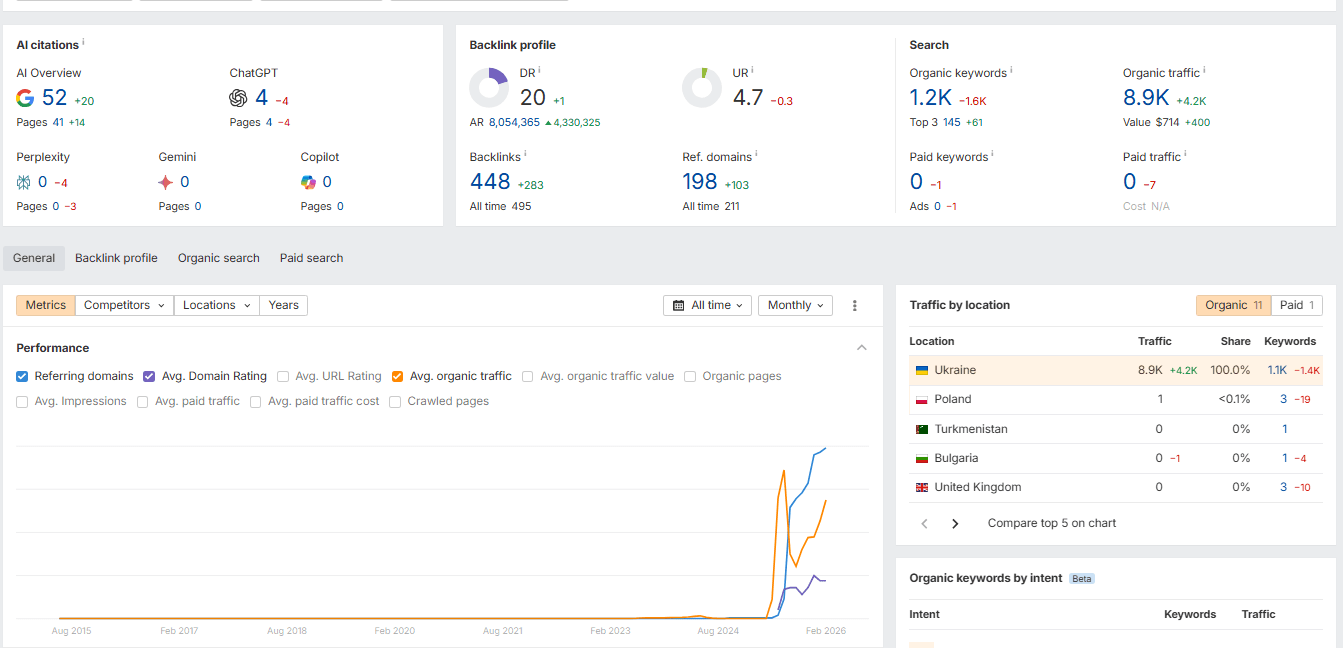Open the 1.2K organic keywords link

pos(930,97)
